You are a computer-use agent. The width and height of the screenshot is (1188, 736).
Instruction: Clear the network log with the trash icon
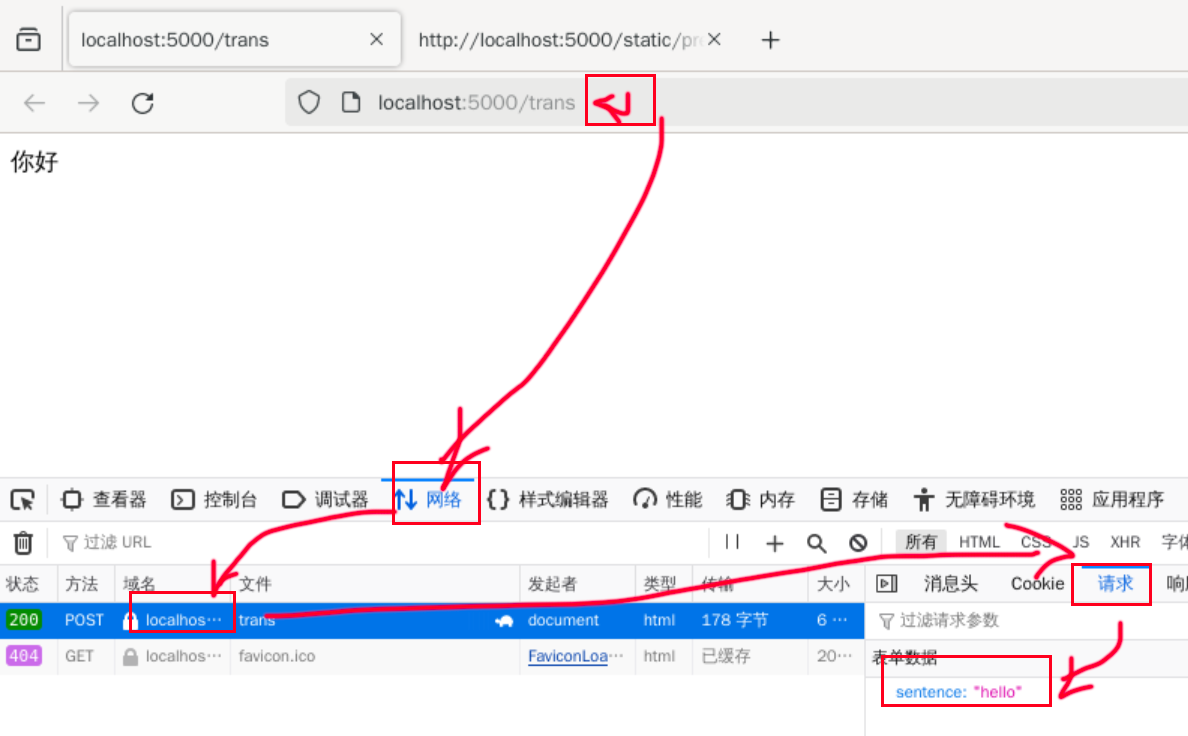pyautogui.click(x=23, y=542)
